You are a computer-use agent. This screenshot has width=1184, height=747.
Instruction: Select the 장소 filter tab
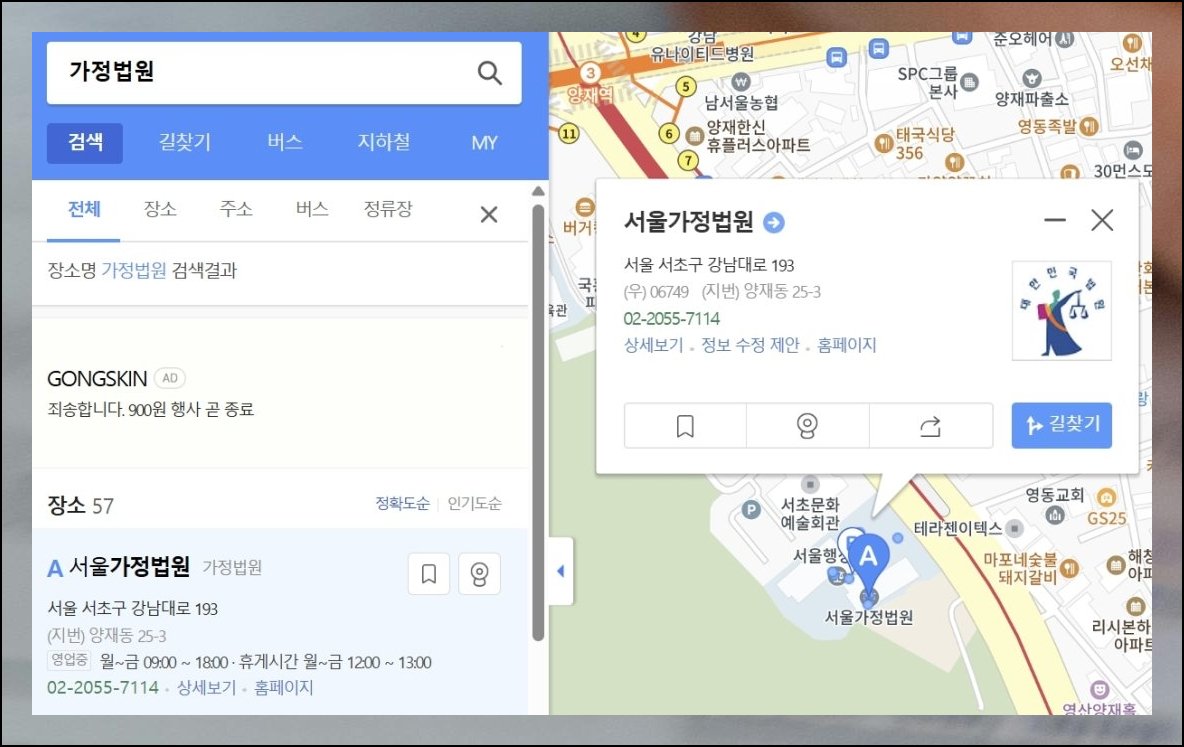(x=160, y=209)
